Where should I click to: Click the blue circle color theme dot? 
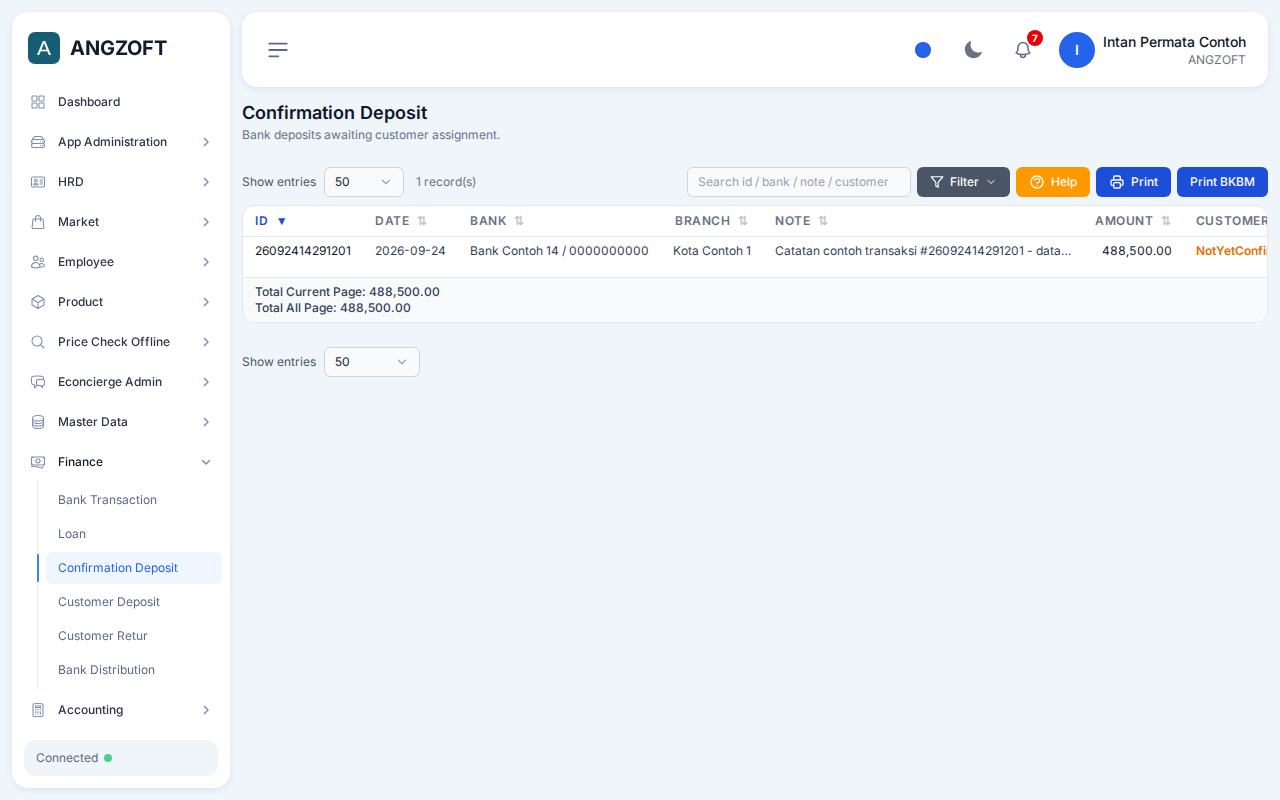(923, 50)
